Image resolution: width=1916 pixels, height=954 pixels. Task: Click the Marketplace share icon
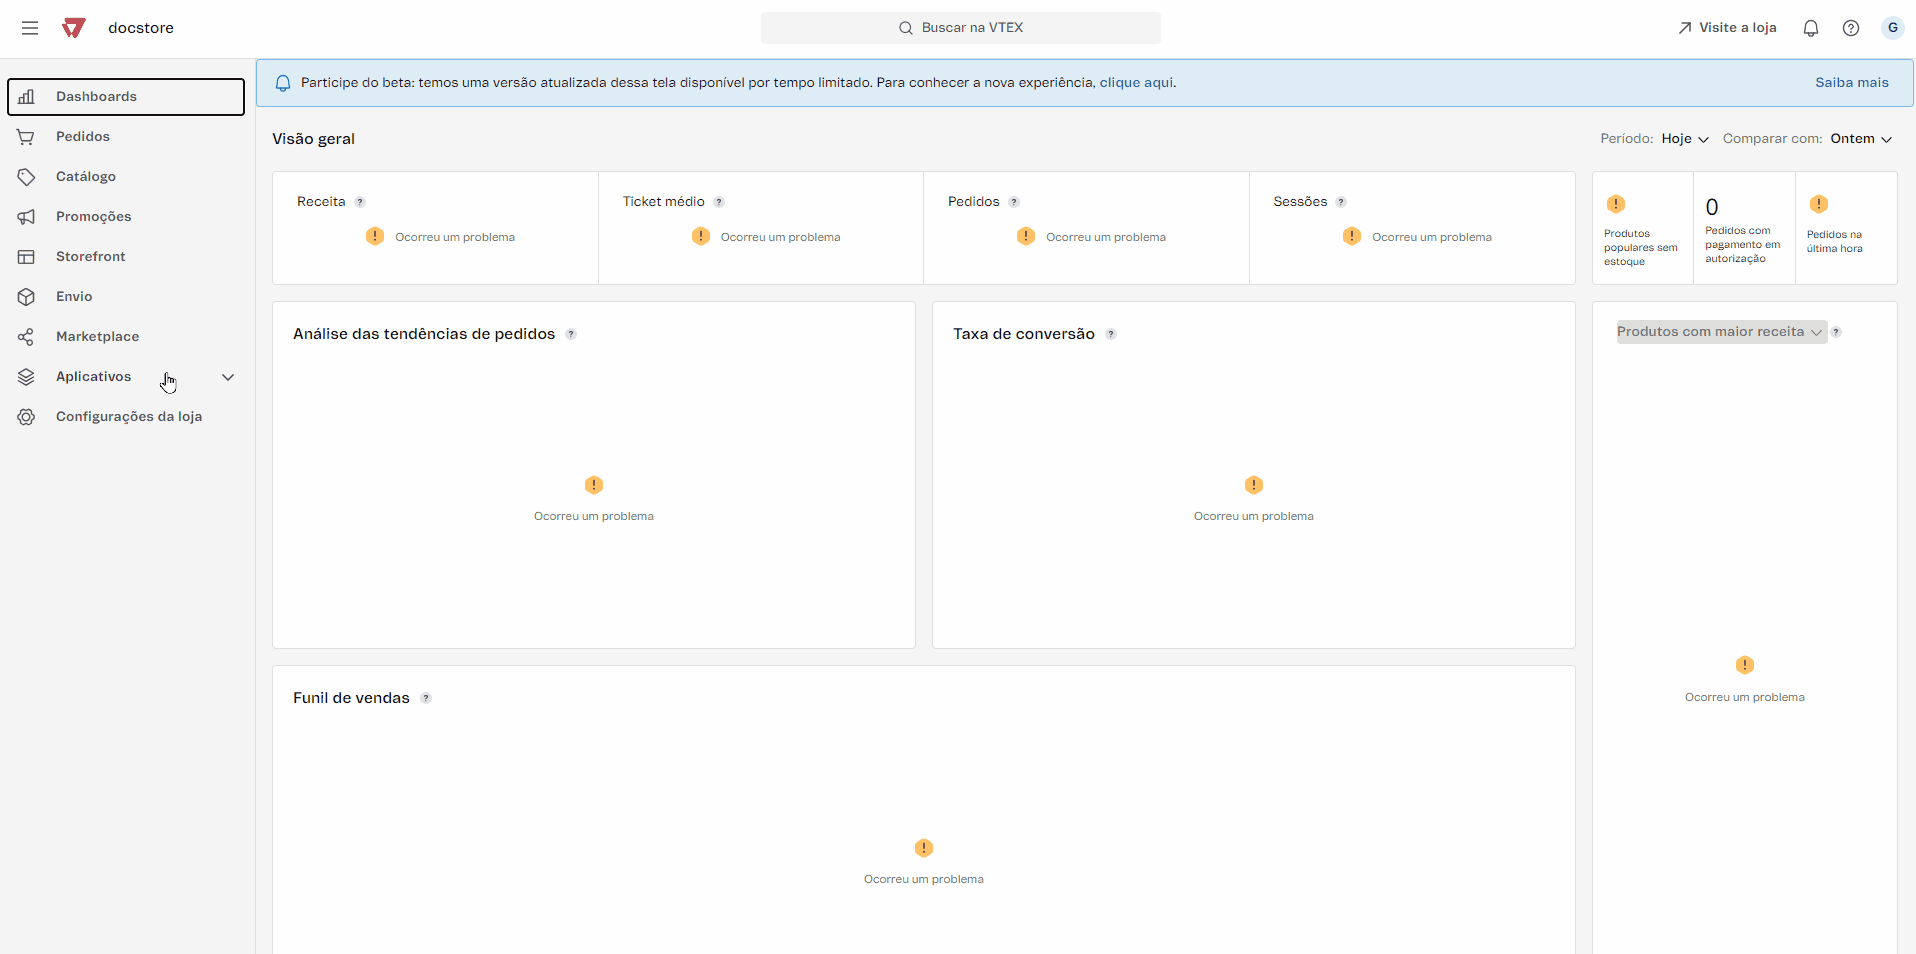tap(26, 337)
